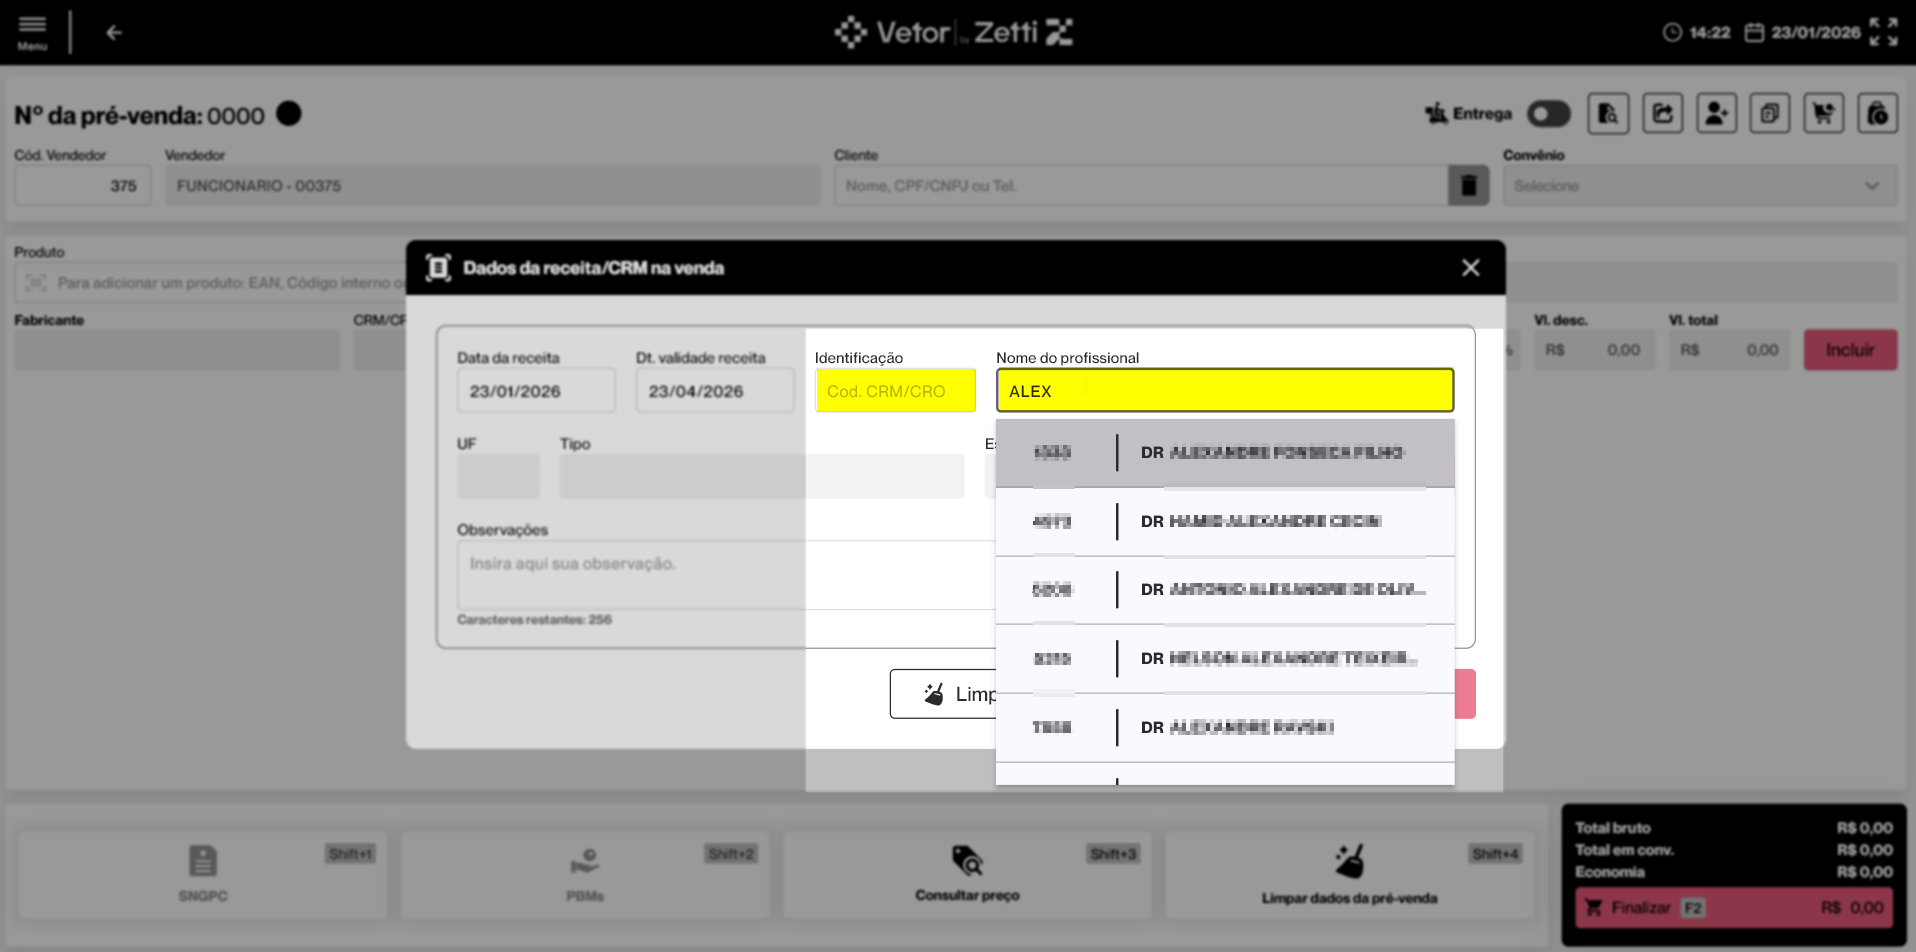Open the document search icon button
This screenshot has width=1916, height=952.
pos(1608,114)
